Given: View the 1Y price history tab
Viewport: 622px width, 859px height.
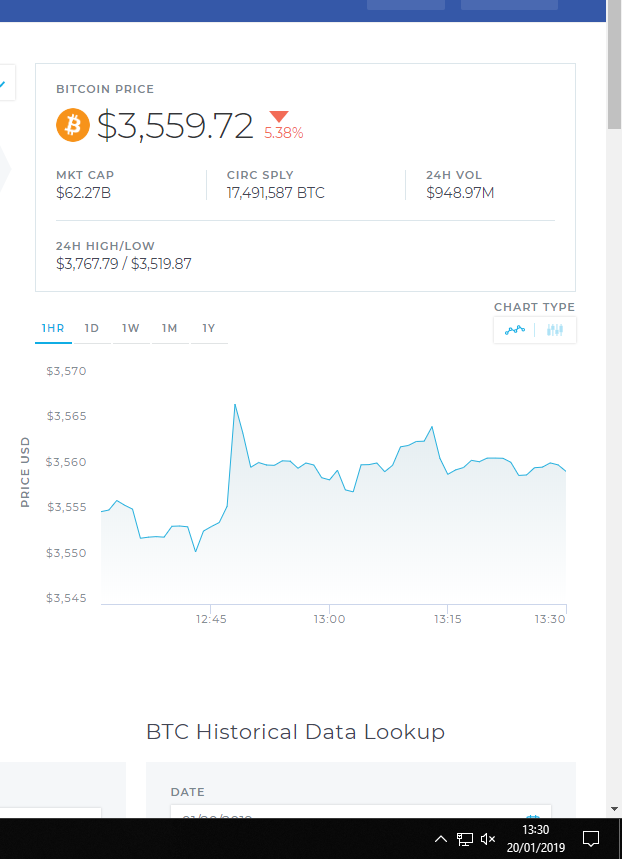Looking at the screenshot, I should tap(209, 328).
